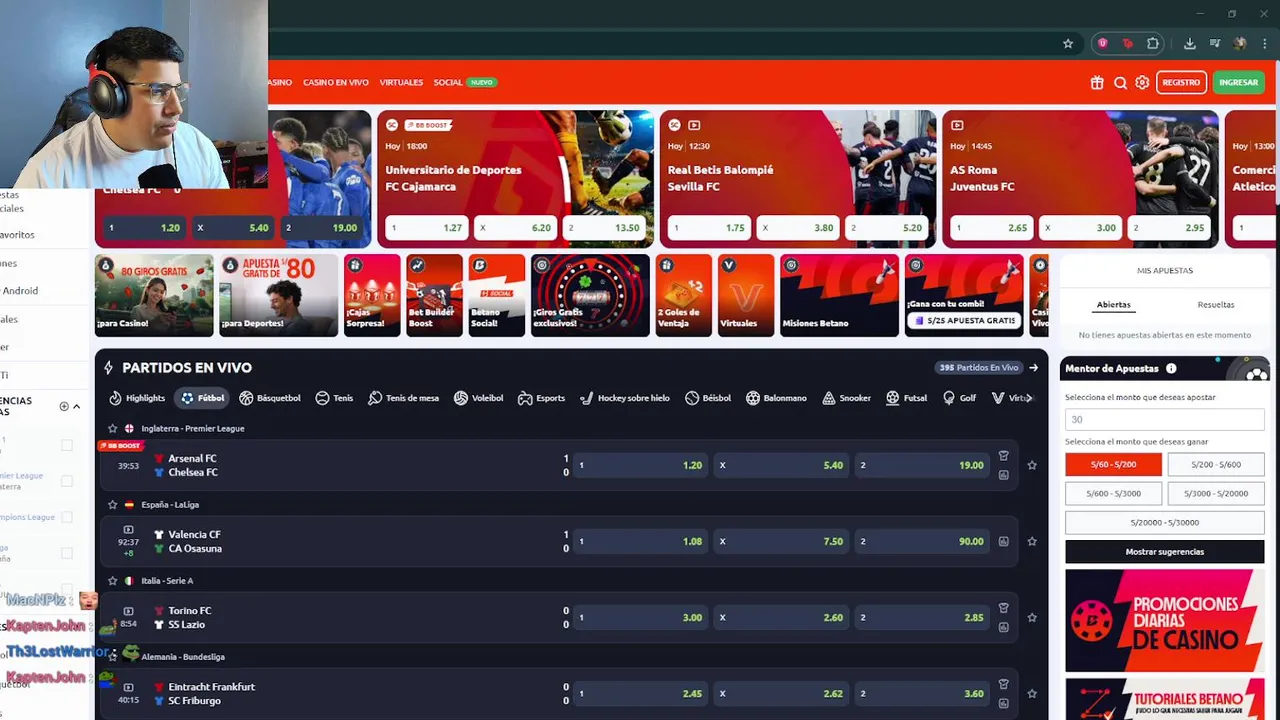The height and width of the screenshot is (720, 1280).
Task: Star the Italia - Serie A heading
Action: pyautogui.click(x=113, y=580)
